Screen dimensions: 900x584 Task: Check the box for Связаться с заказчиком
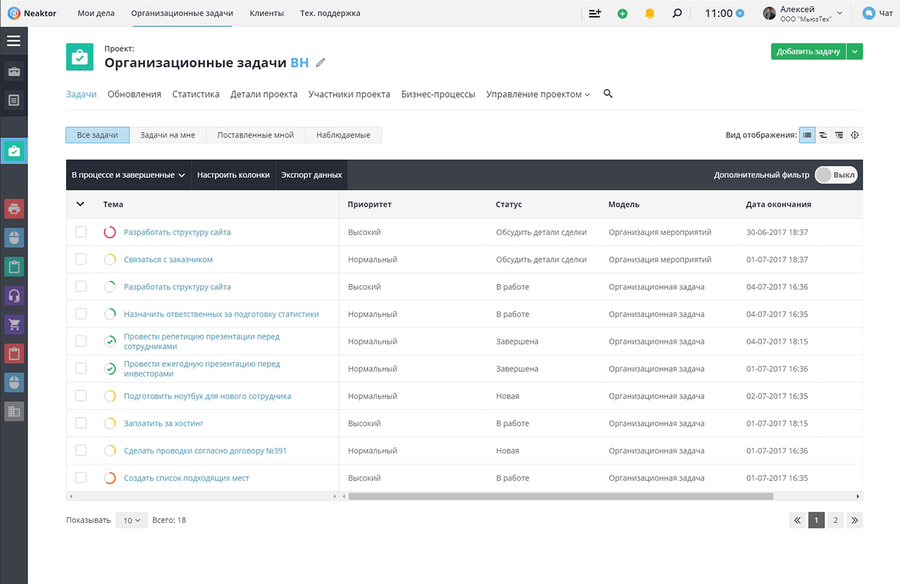point(81,260)
